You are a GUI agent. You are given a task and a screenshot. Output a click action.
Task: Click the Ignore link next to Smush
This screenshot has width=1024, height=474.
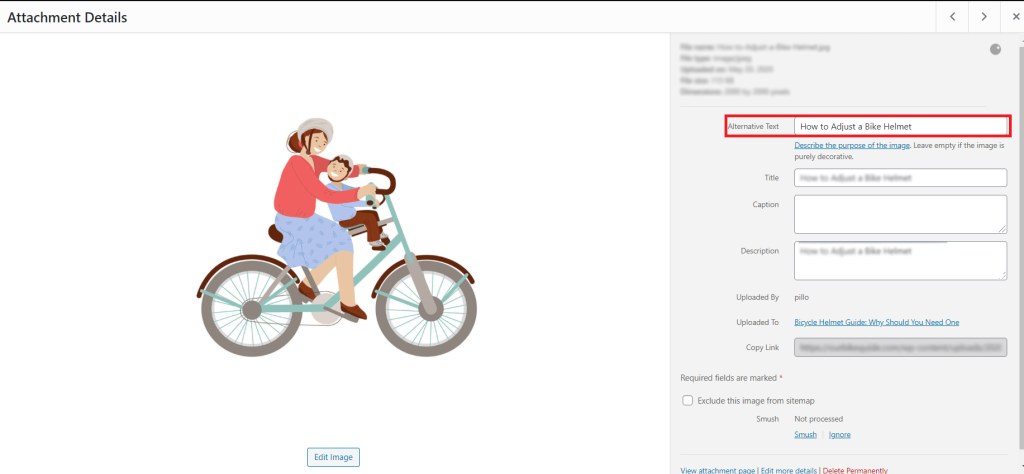point(839,435)
